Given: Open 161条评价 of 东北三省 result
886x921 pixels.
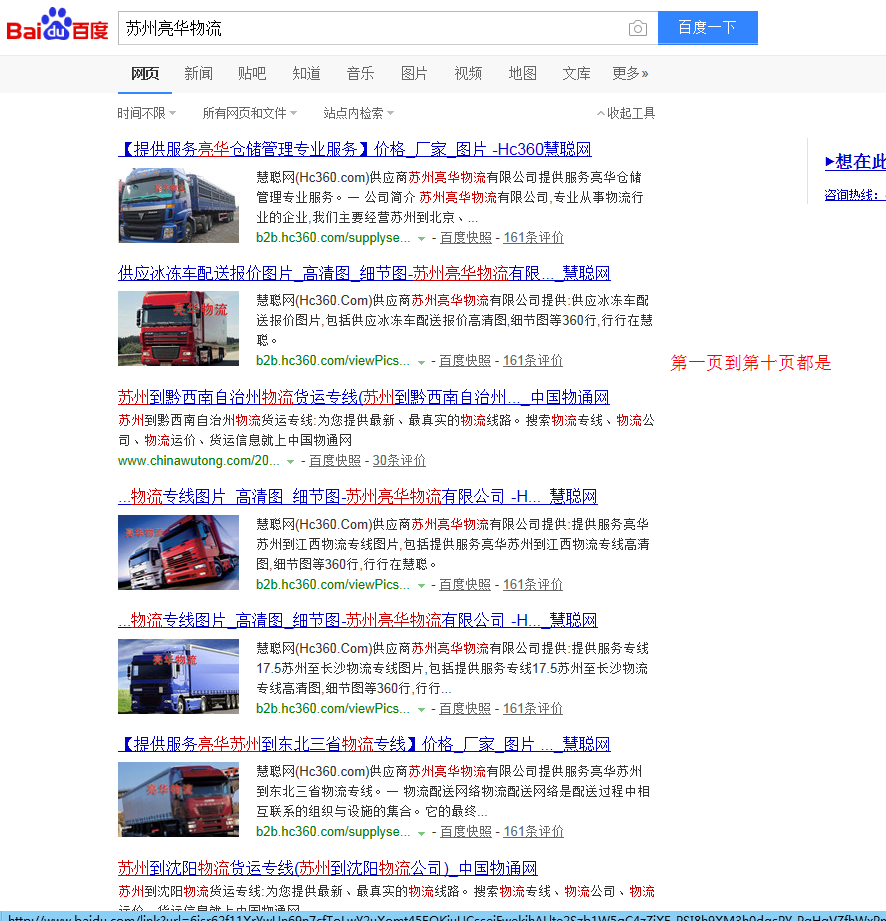Looking at the screenshot, I should (x=533, y=832).
